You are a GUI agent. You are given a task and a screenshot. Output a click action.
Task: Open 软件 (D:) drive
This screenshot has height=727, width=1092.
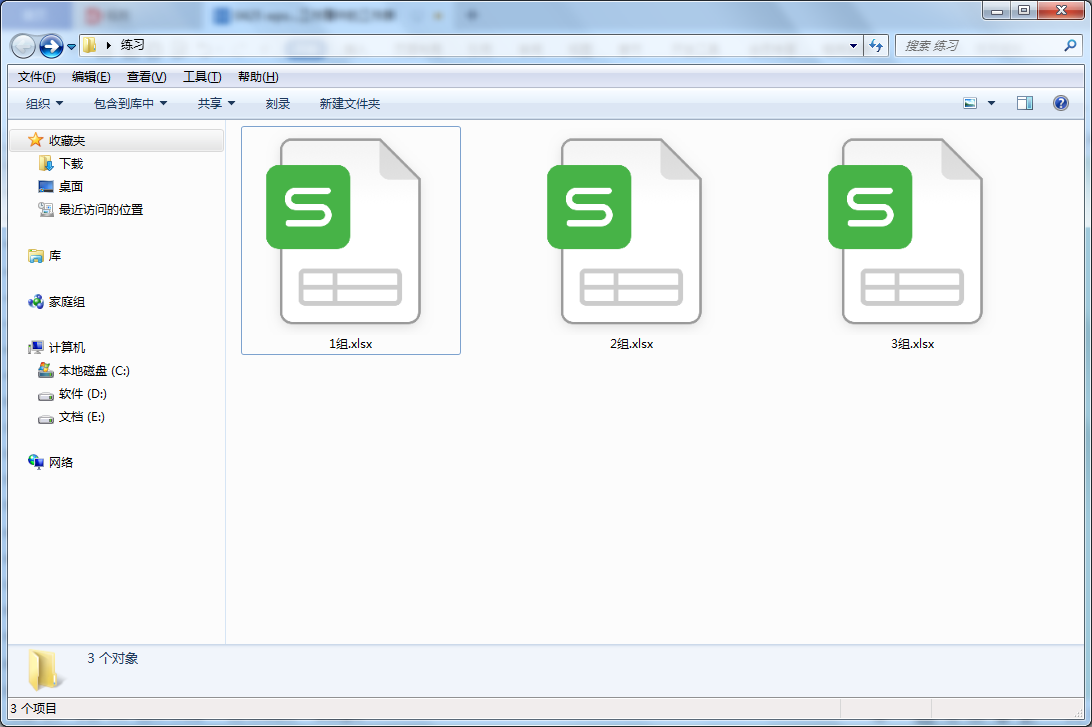click(x=83, y=394)
